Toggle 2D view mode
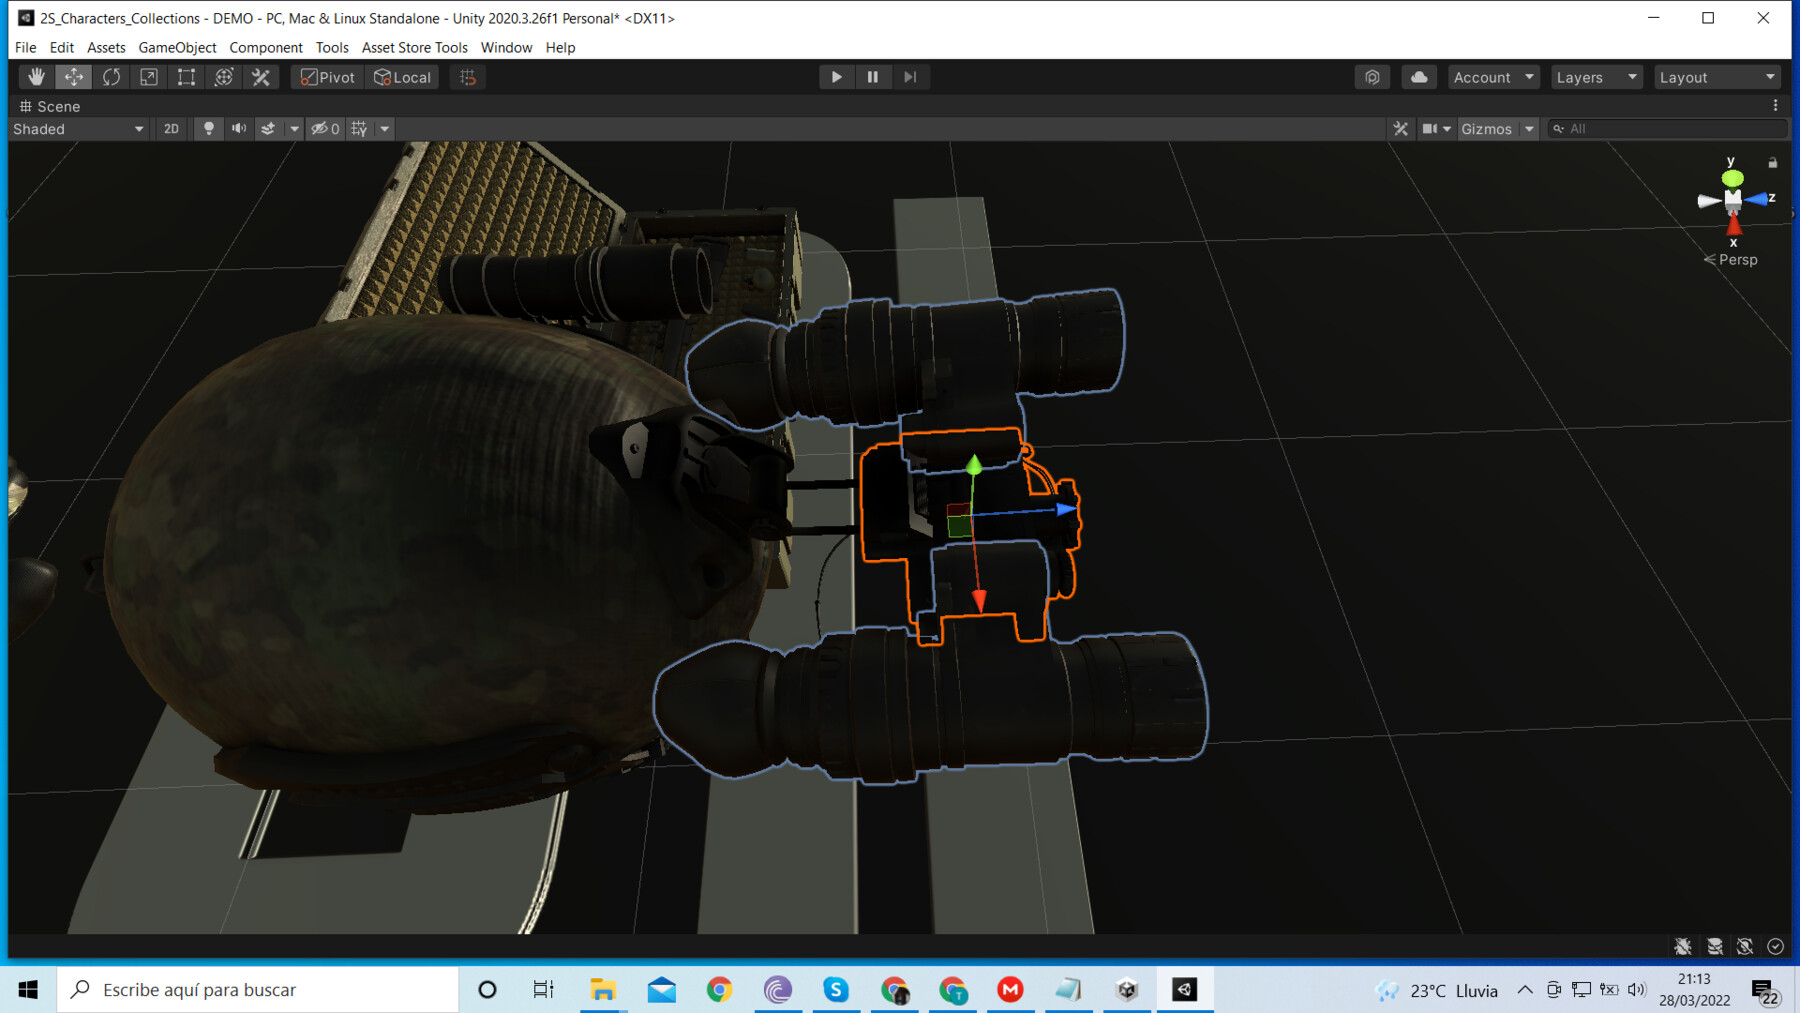Image resolution: width=1800 pixels, height=1013 pixels. [171, 129]
